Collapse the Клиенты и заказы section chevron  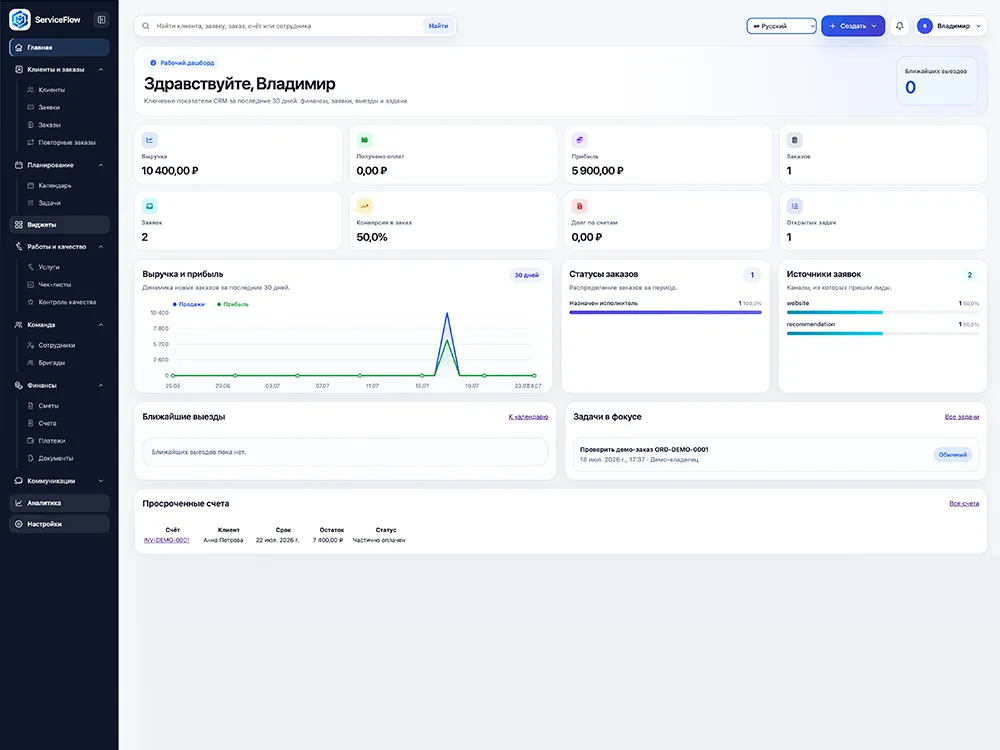click(101, 70)
